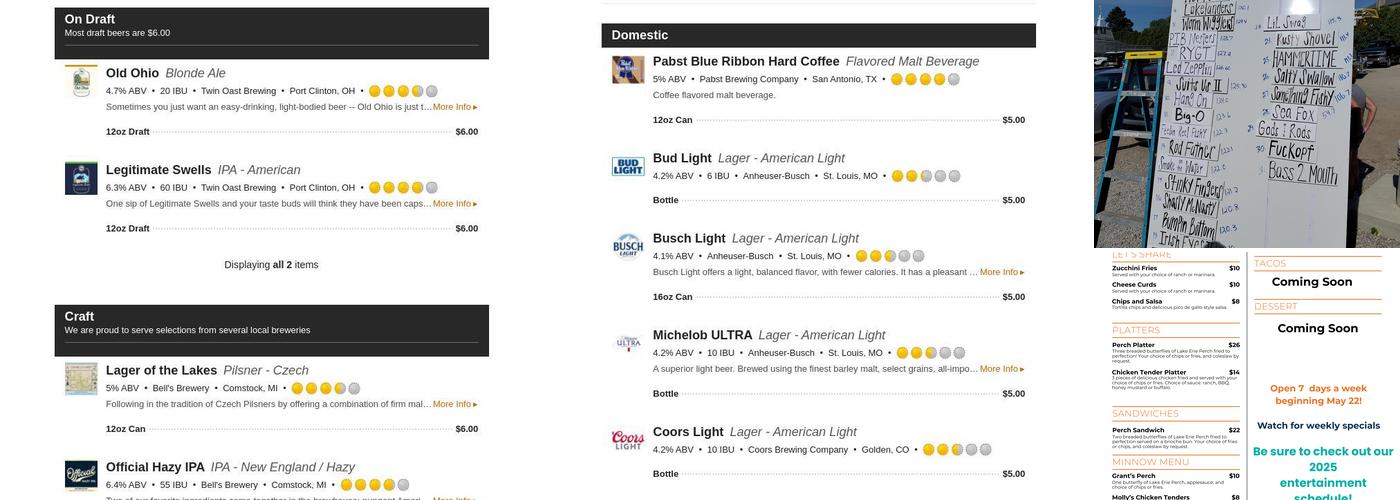Image resolution: width=1400 pixels, height=500 pixels.
Task: Open the Pabst Blue Ribbon Hard Coffee title
Action: tap(746, 61)
